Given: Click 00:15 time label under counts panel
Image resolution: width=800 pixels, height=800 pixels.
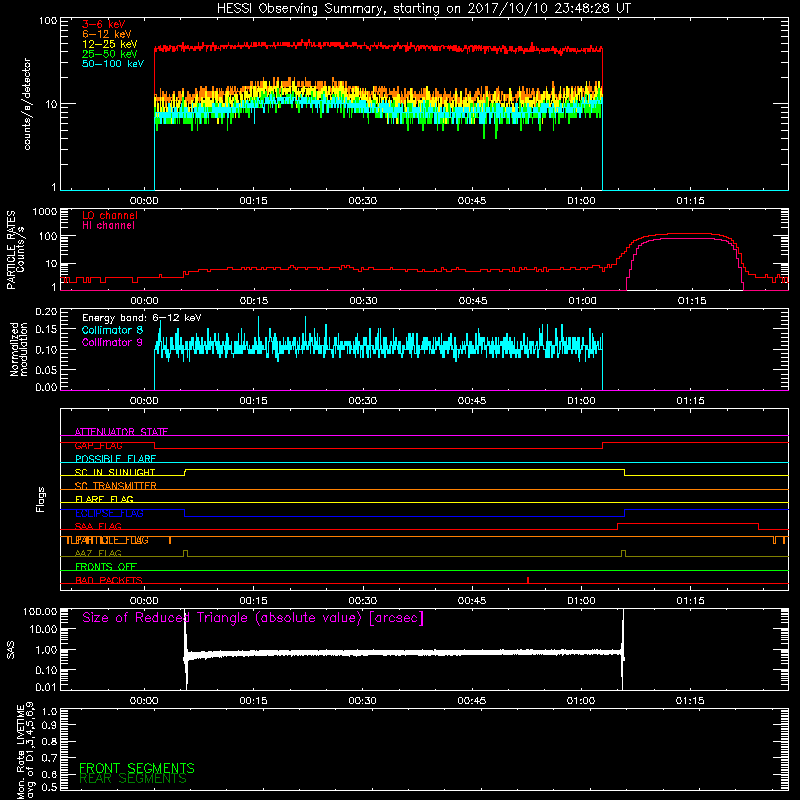Looking at the screenshot, I should (253, 201).
